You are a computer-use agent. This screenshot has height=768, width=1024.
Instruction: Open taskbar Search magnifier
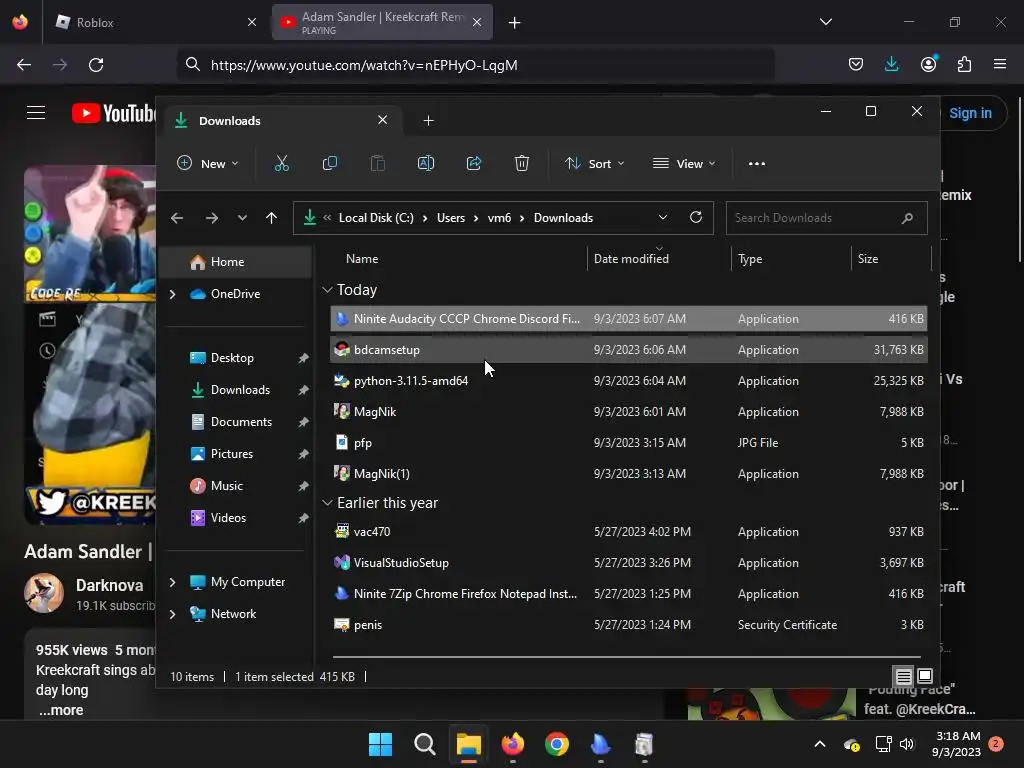coord(424,744)
